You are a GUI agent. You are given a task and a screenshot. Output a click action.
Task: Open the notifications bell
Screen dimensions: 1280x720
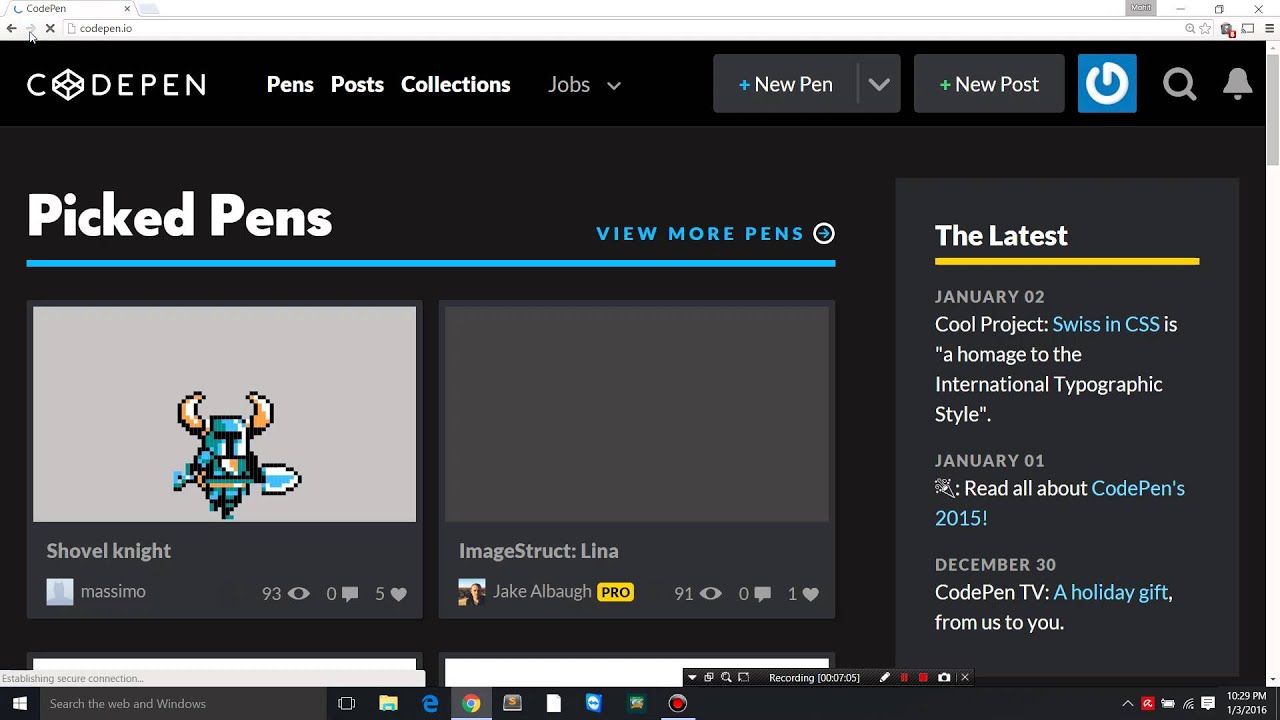1237,84
